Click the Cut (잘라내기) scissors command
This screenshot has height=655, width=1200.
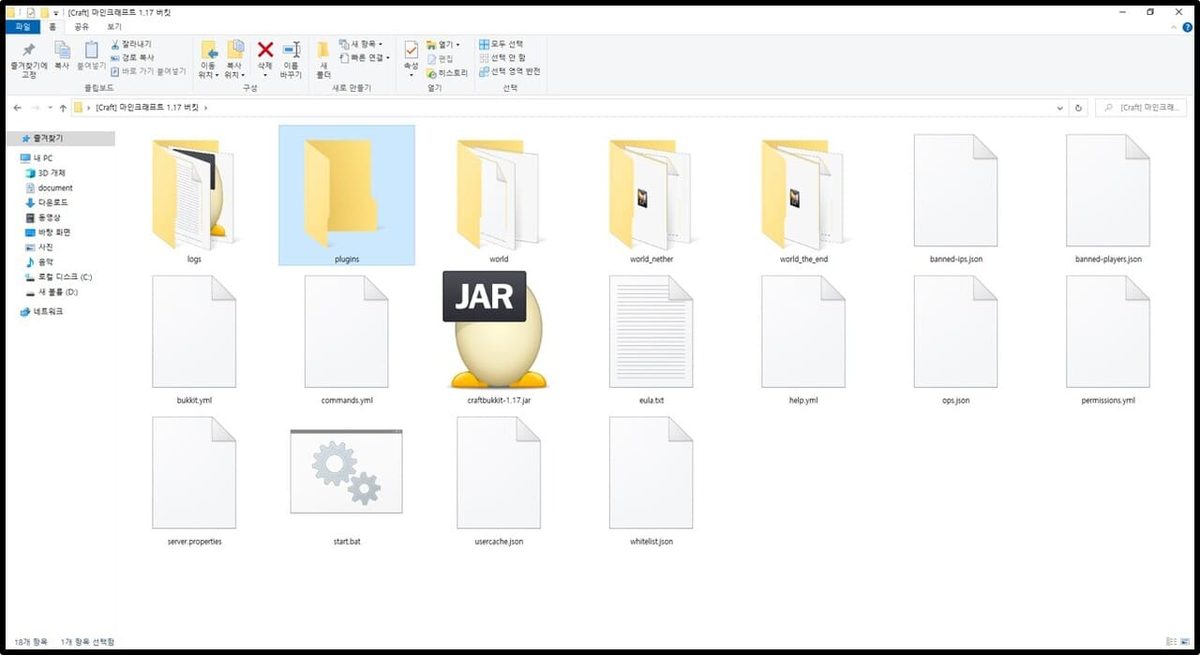click(x=130, y=45)
